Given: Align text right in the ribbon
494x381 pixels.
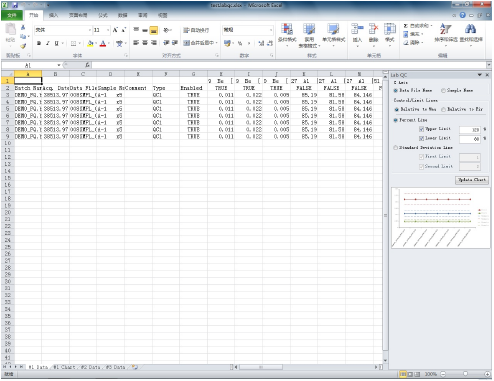Looking at the screenshot, I should [x=154, y=43].
